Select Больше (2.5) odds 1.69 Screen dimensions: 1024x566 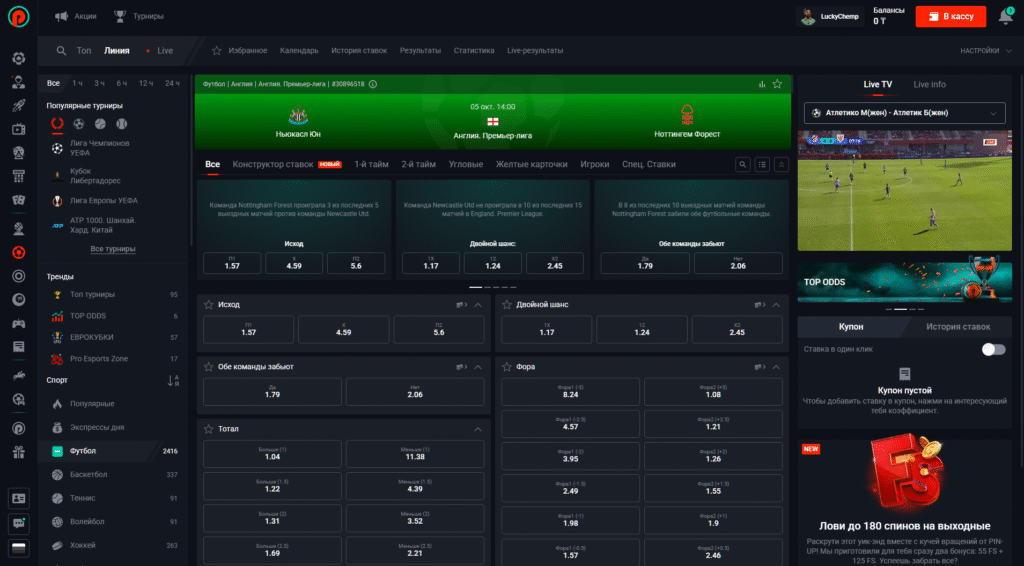[272, 550]
